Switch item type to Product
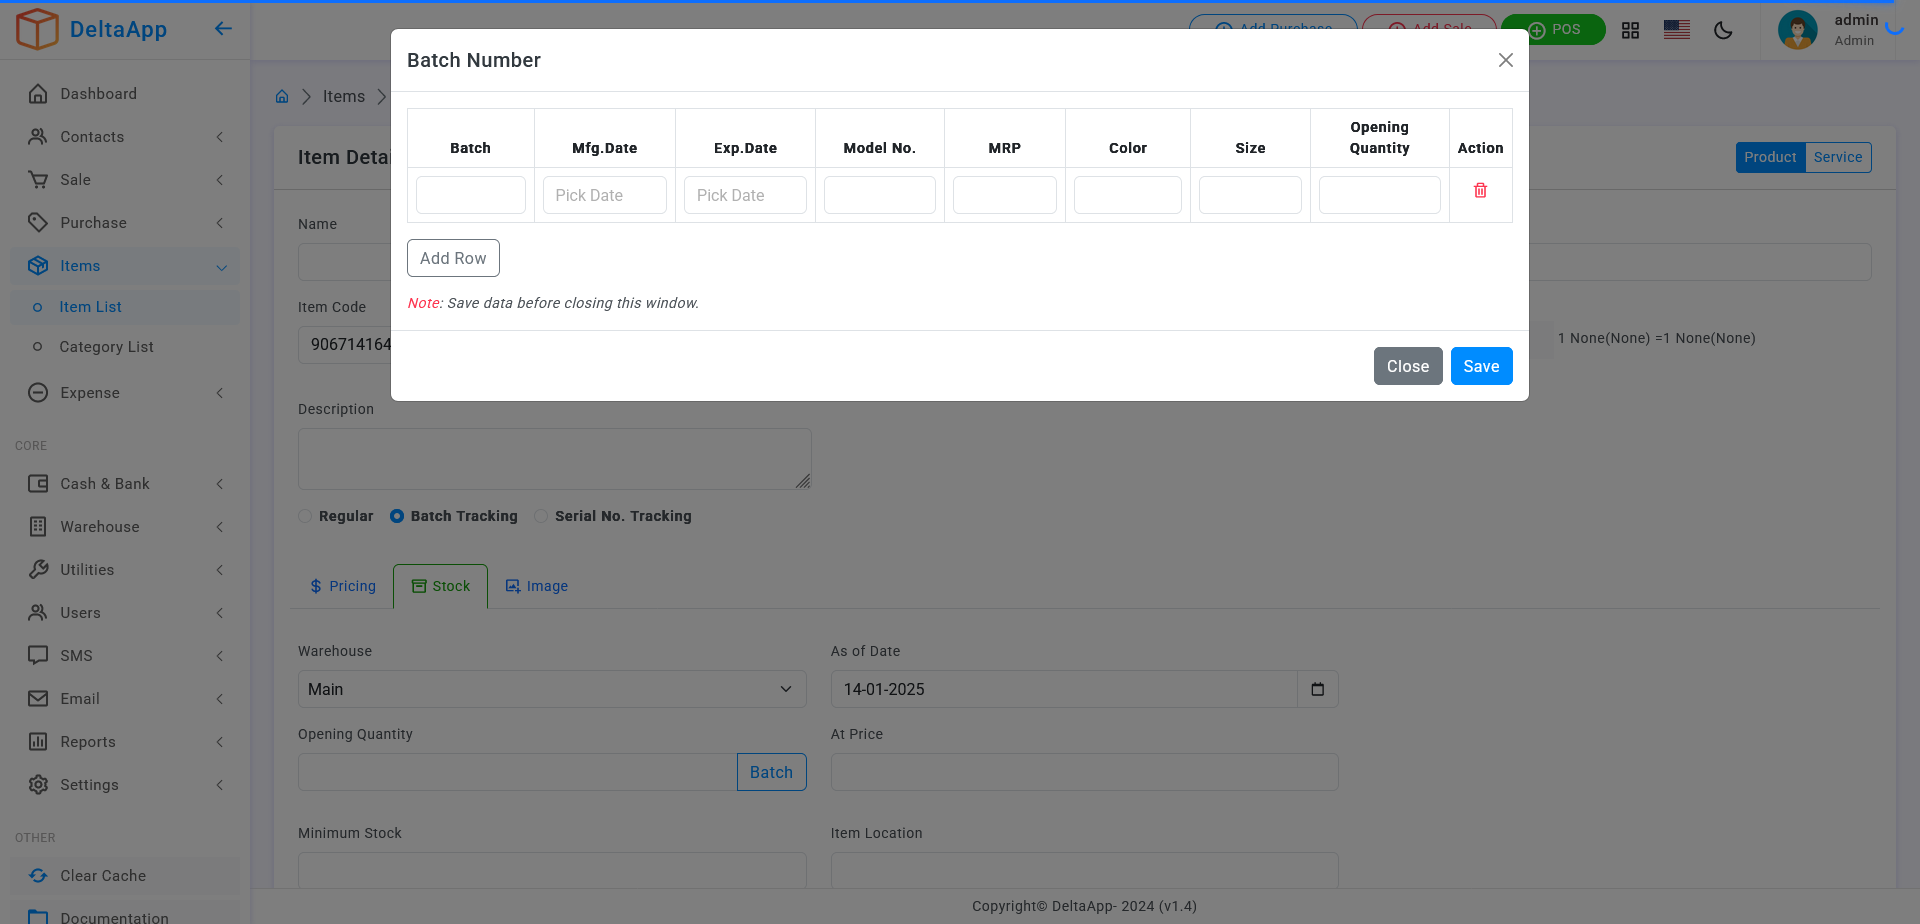1920x924 pixels. (x=1770, y=157)
